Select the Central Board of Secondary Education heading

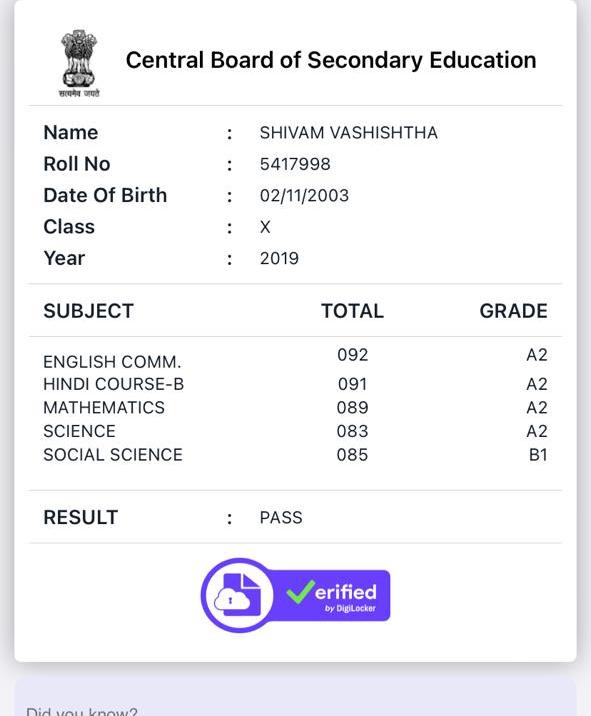[331, 60]
